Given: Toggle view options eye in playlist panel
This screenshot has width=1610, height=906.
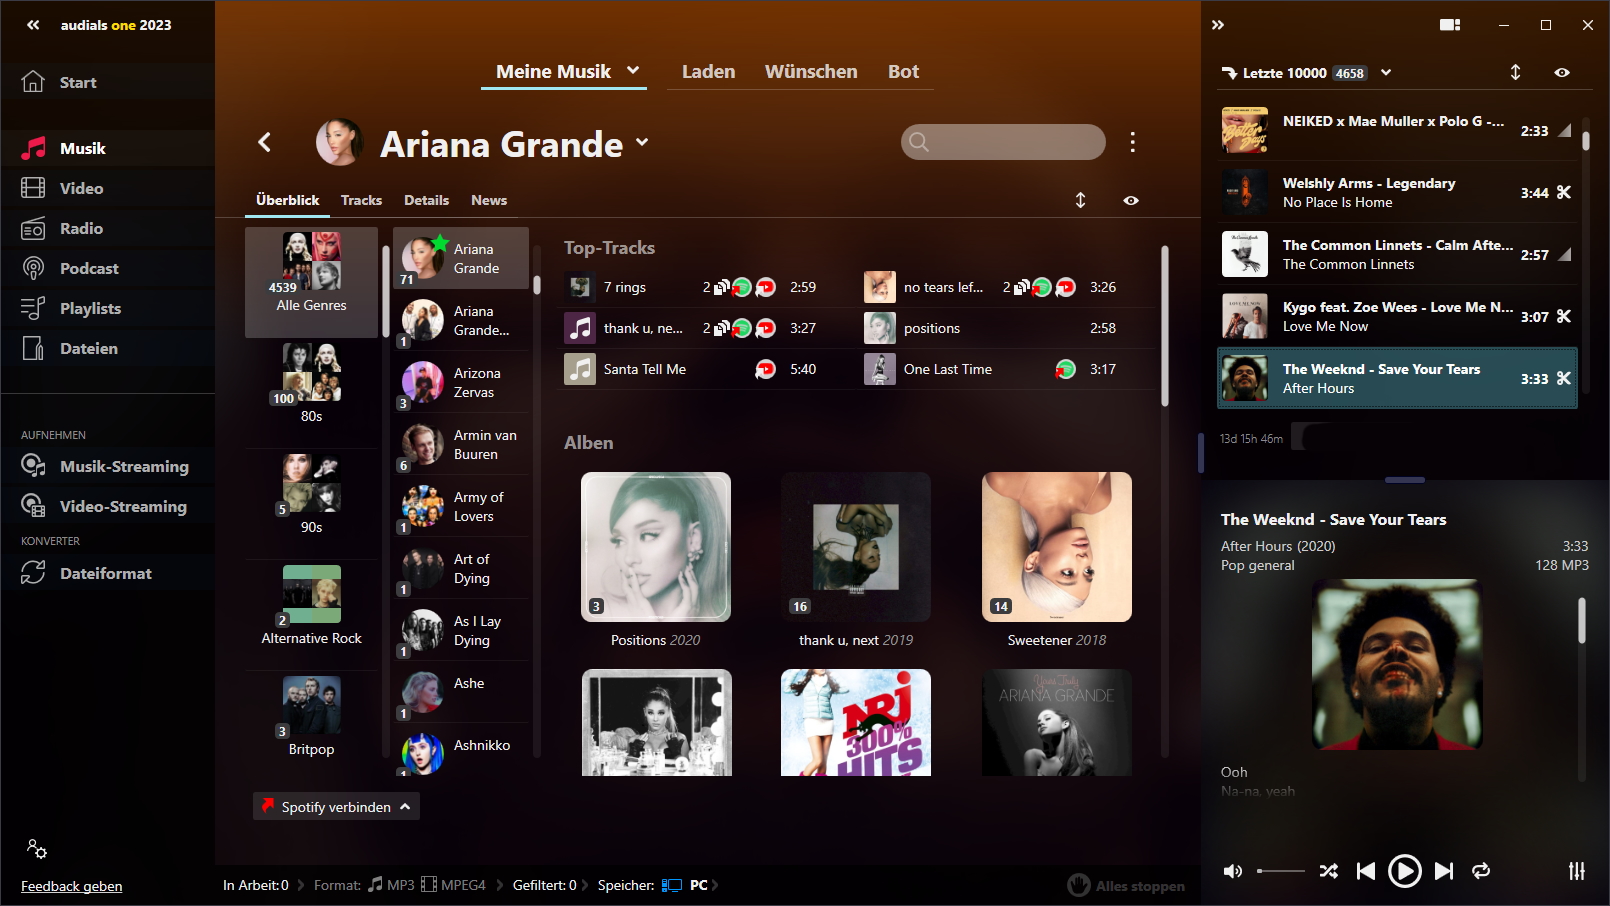Looking at the screenshot, I should [x=1562, y=72].
